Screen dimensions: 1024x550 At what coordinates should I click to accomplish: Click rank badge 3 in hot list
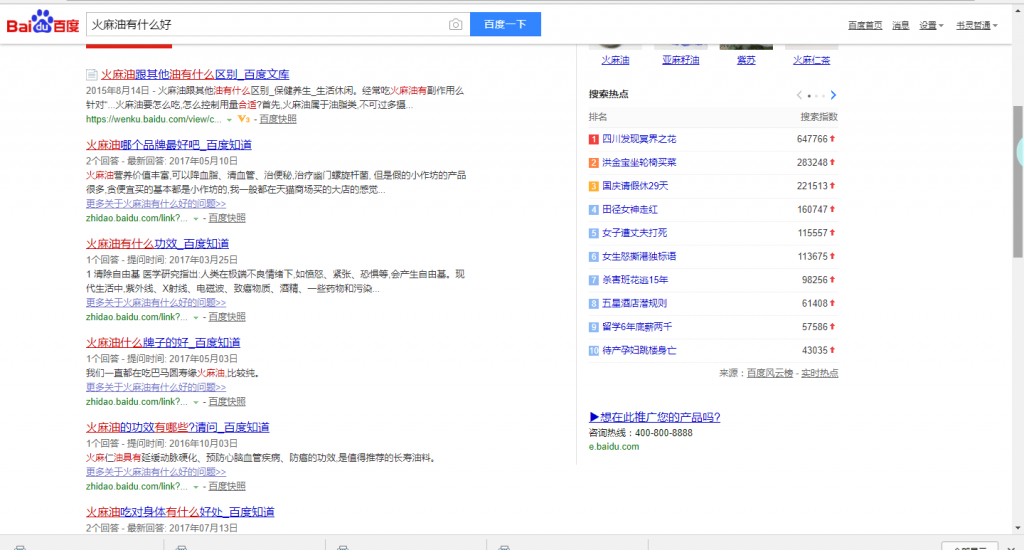coord(594,186)
